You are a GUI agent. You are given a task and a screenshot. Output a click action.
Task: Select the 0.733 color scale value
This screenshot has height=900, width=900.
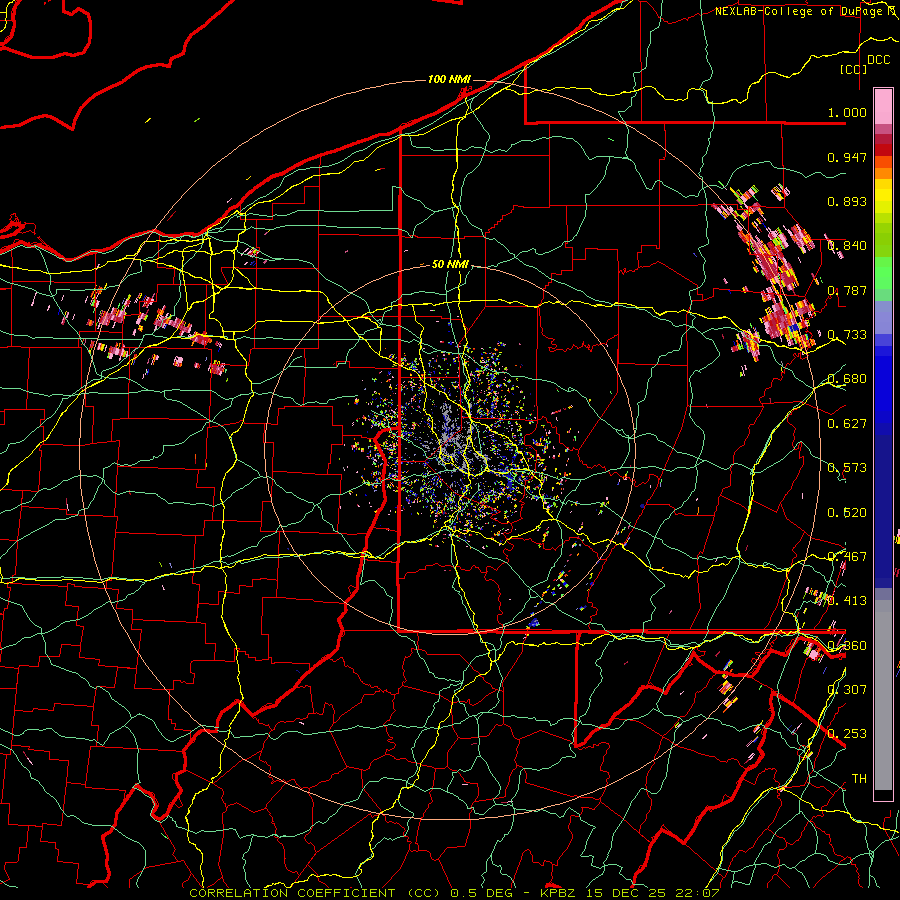tap(847, 335)
